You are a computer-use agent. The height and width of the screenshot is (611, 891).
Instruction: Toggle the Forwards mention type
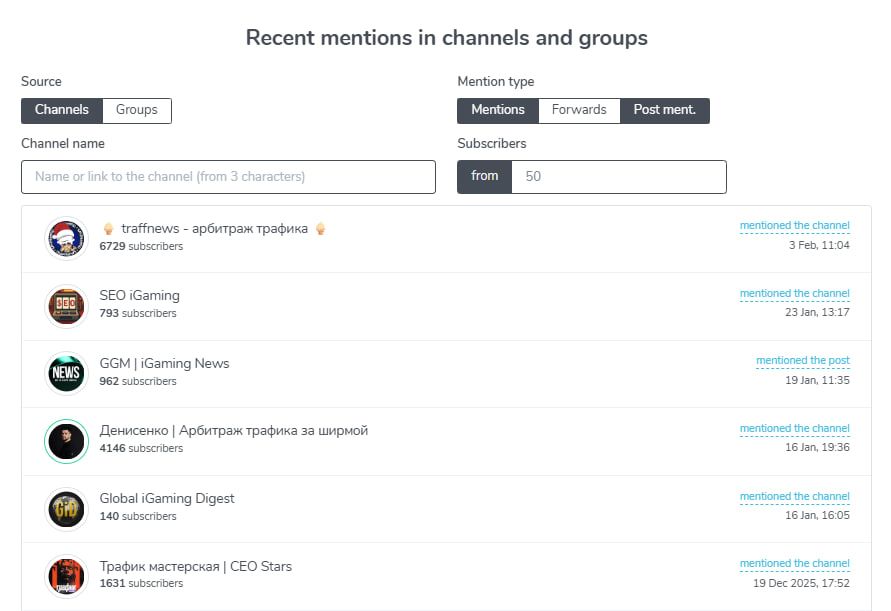coord(579,110)
